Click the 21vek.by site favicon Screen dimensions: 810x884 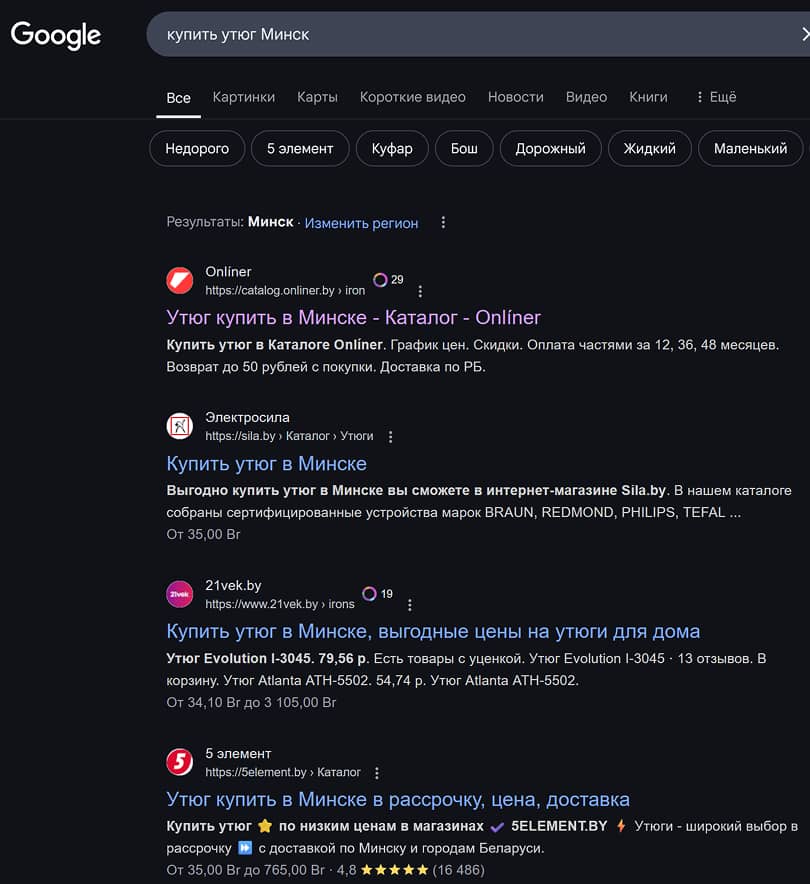click(x=180, y=594)
